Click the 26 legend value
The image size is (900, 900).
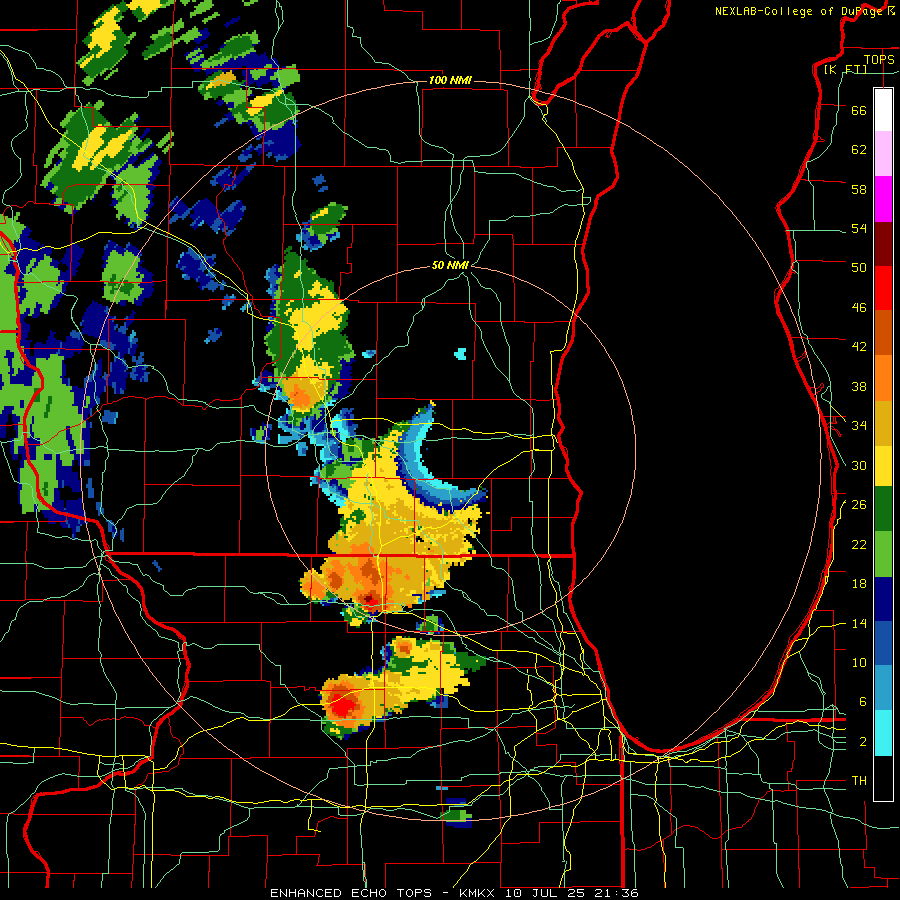859,505
